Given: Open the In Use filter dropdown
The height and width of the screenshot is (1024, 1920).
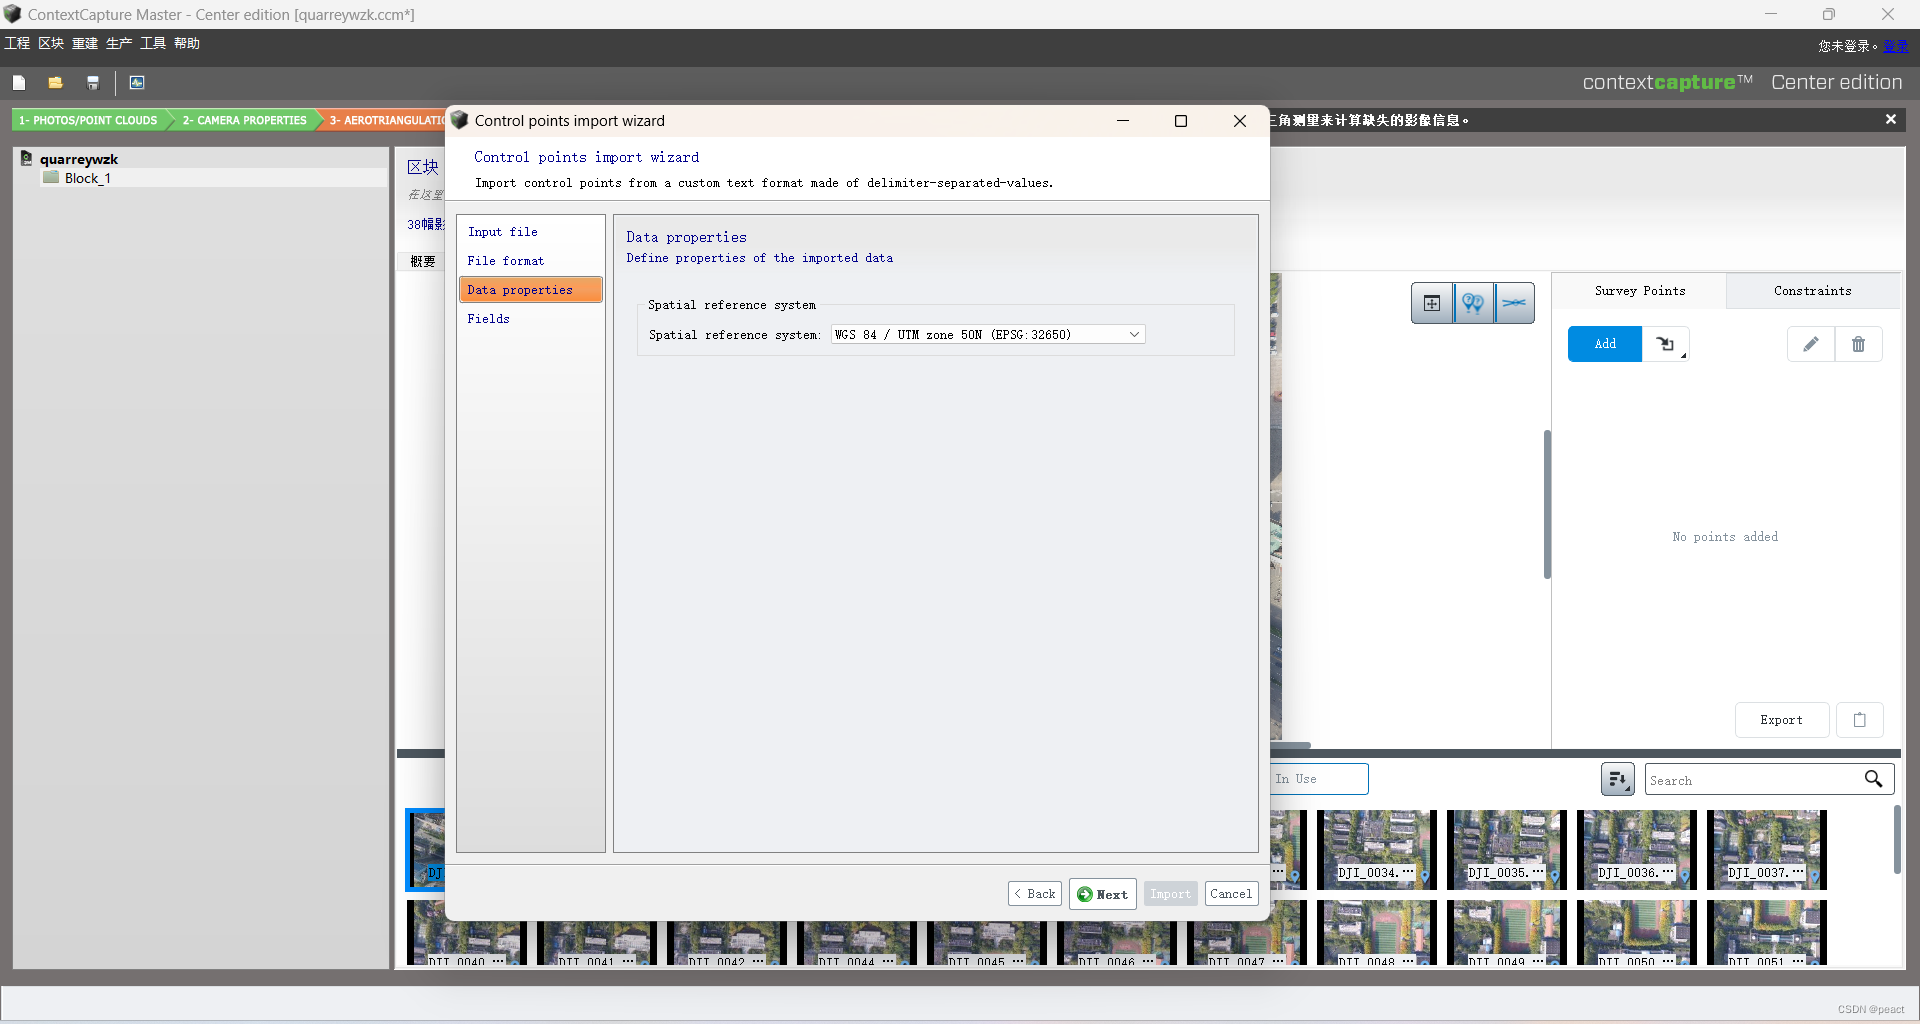Looking at the screenshot, I should pos(1318,779).
